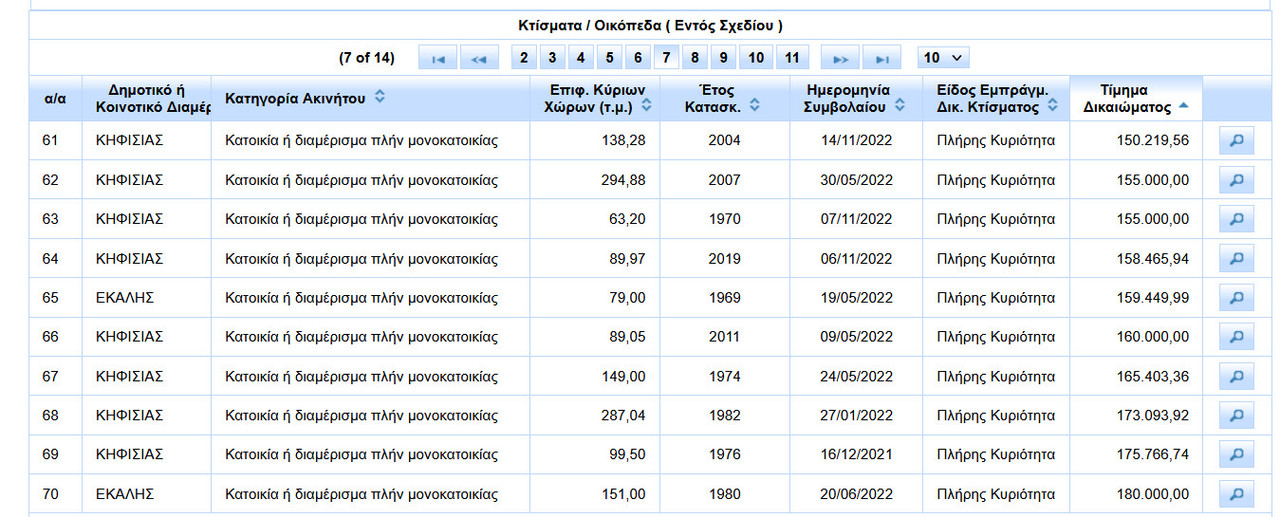Open details magnifier for row 63

click(1236, 219)
